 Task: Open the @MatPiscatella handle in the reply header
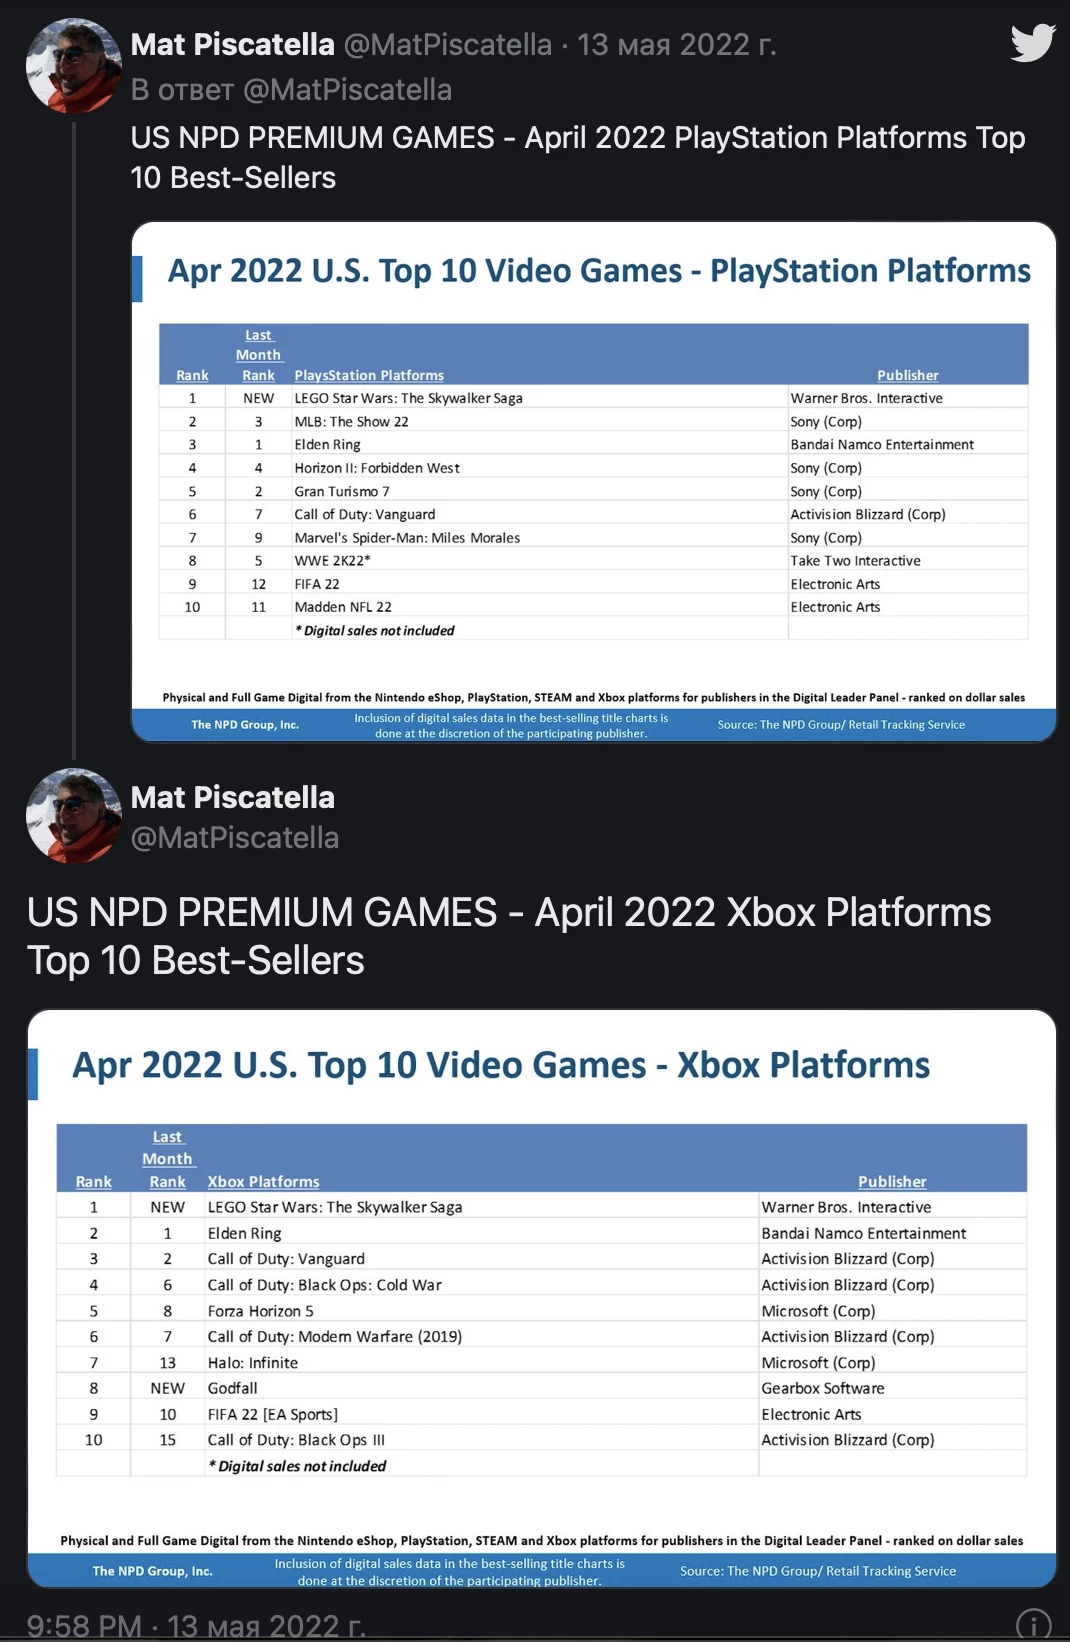(x=448, y=45)
